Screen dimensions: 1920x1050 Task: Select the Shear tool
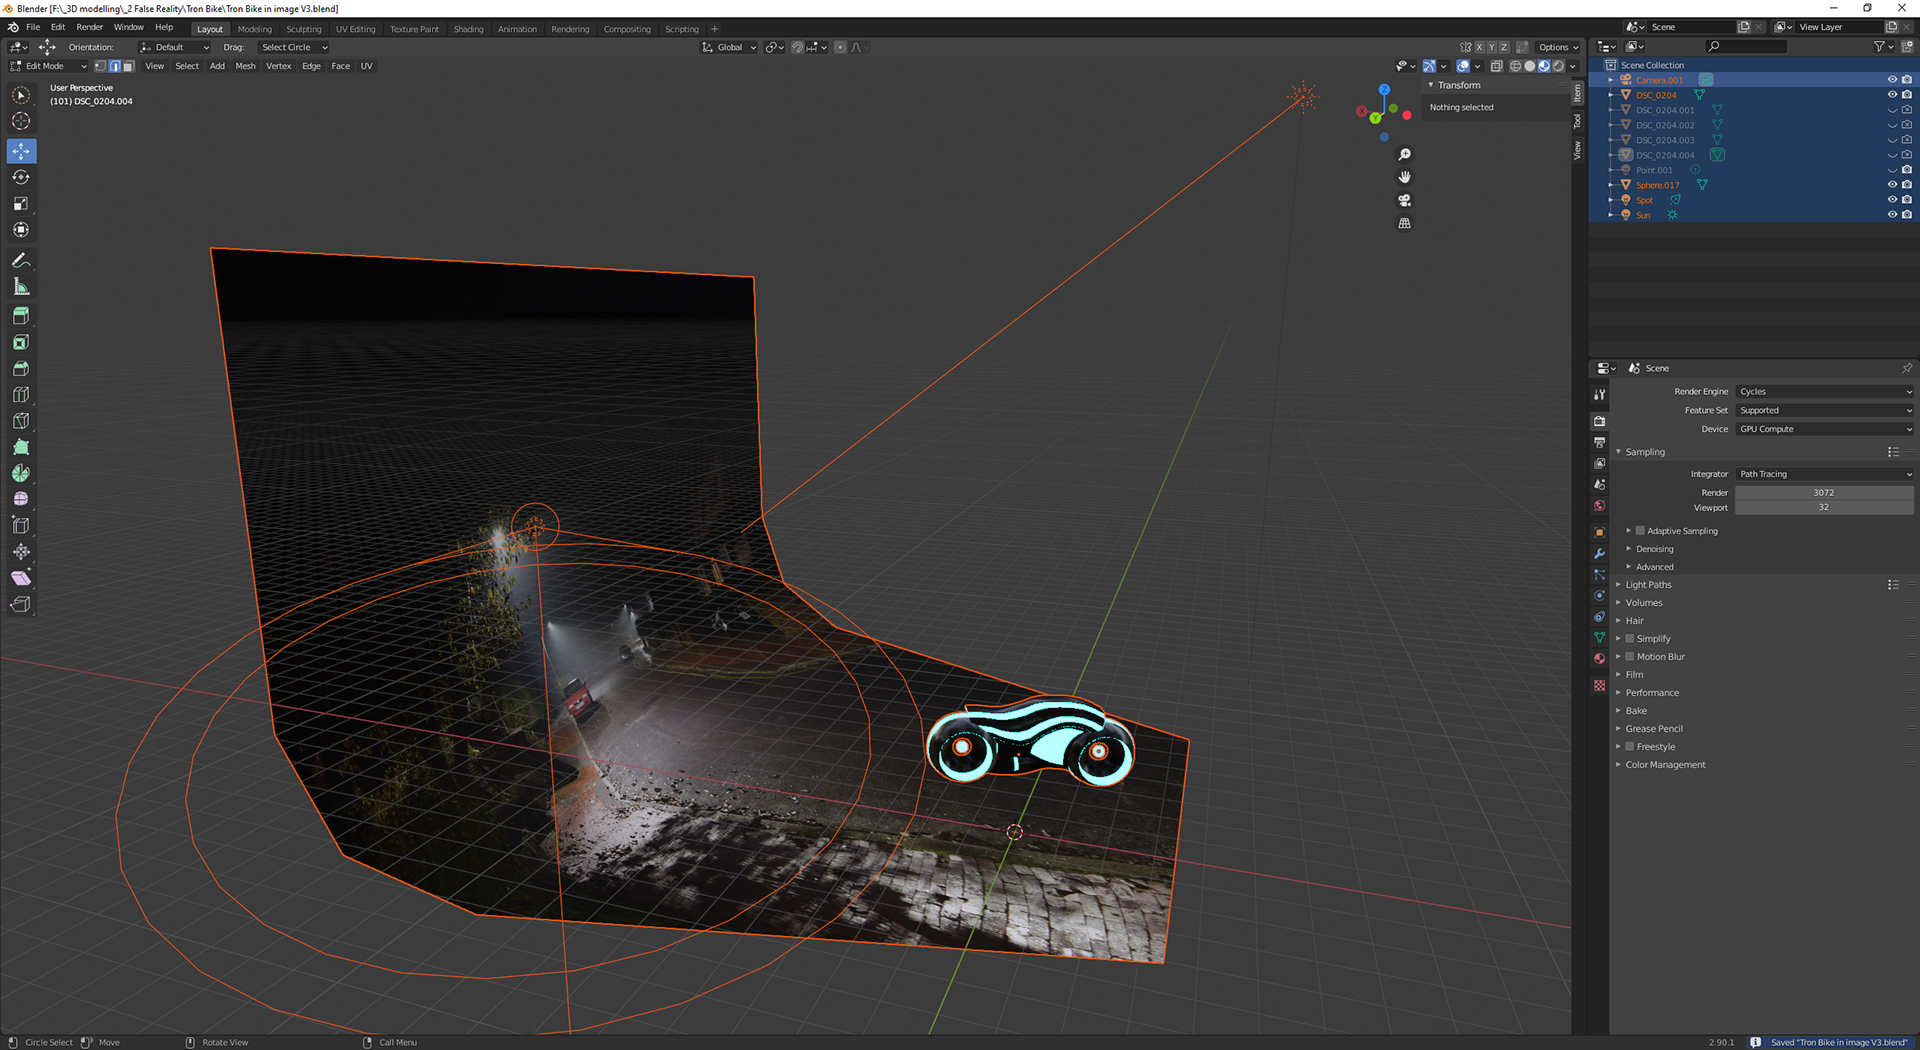pyautogui.click(x=21, y=578)
